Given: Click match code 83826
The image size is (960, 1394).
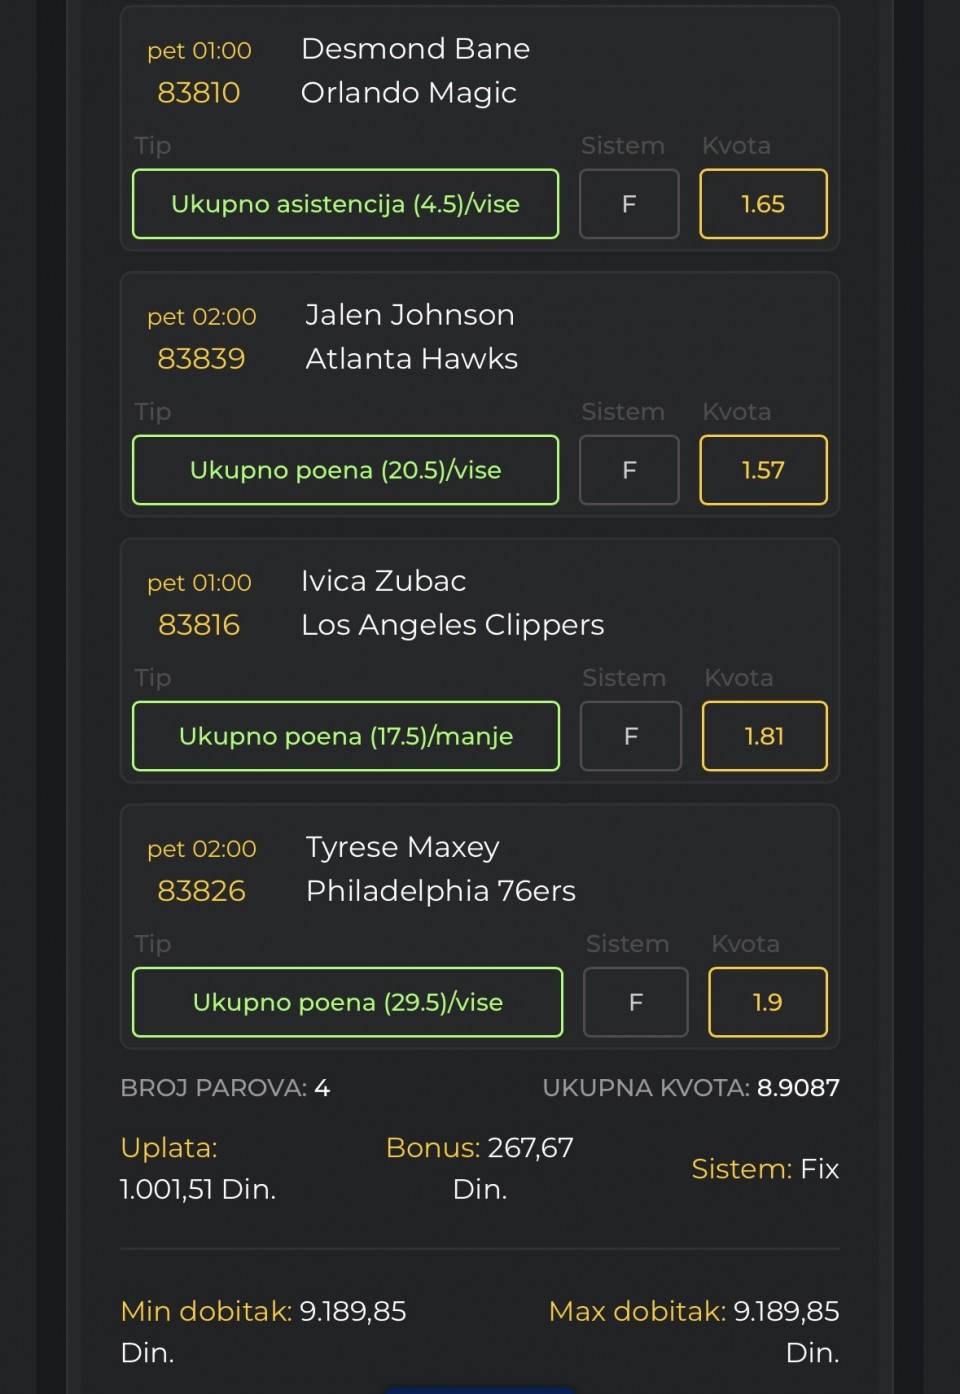Looking at the screenshot, I should pyautogui.click(x=201, y=891).
